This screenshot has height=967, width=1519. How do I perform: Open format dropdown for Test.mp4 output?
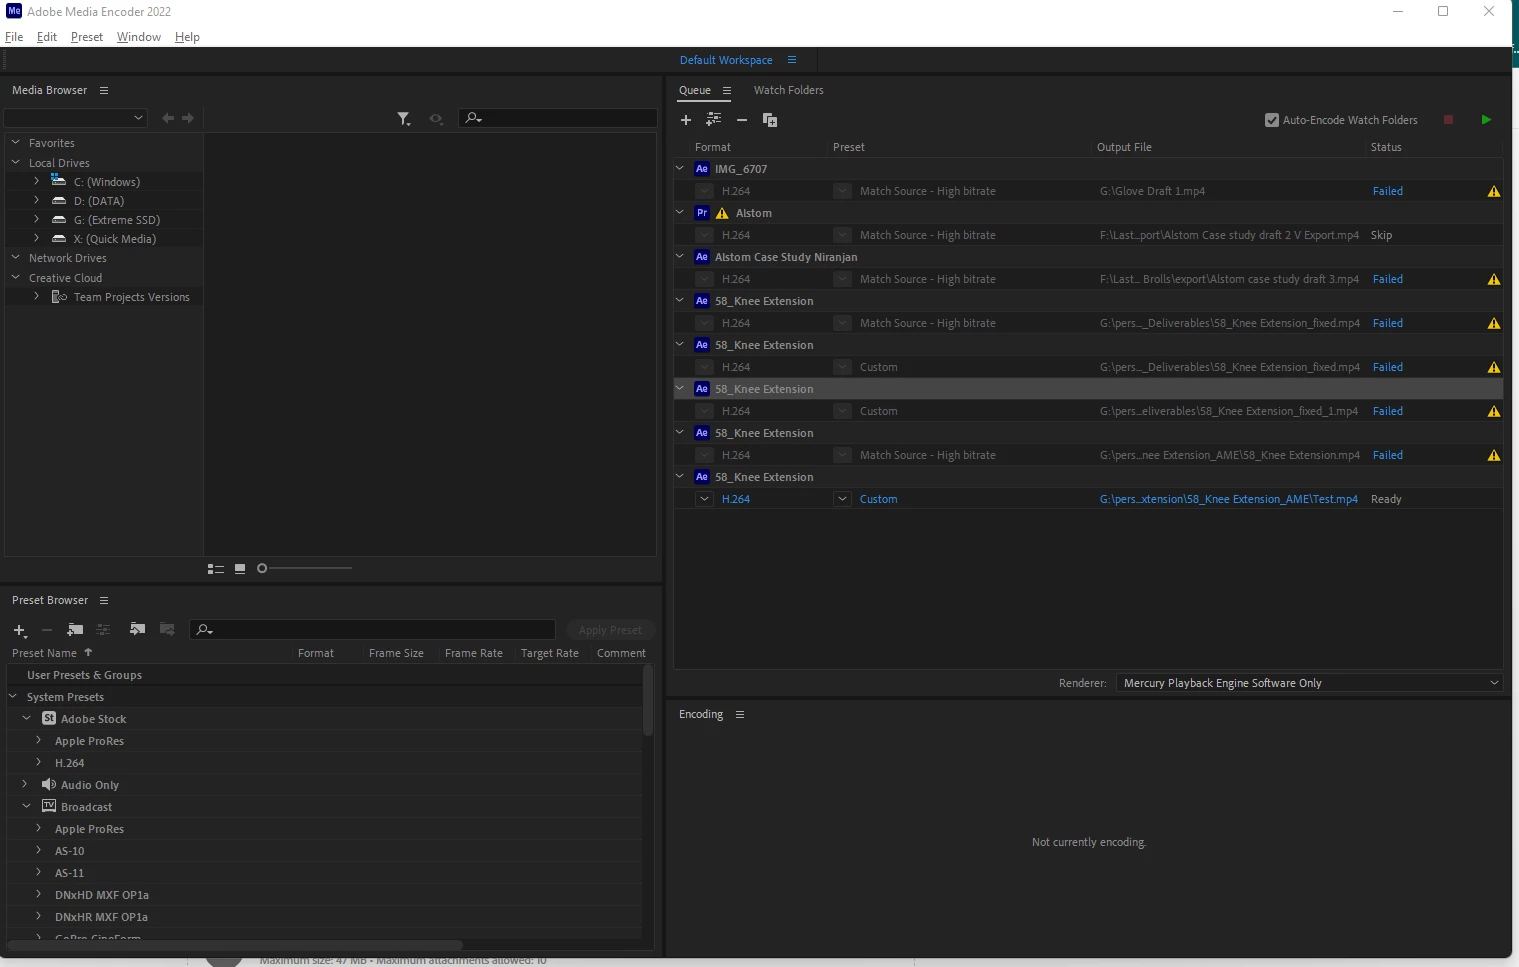point(705,499)
